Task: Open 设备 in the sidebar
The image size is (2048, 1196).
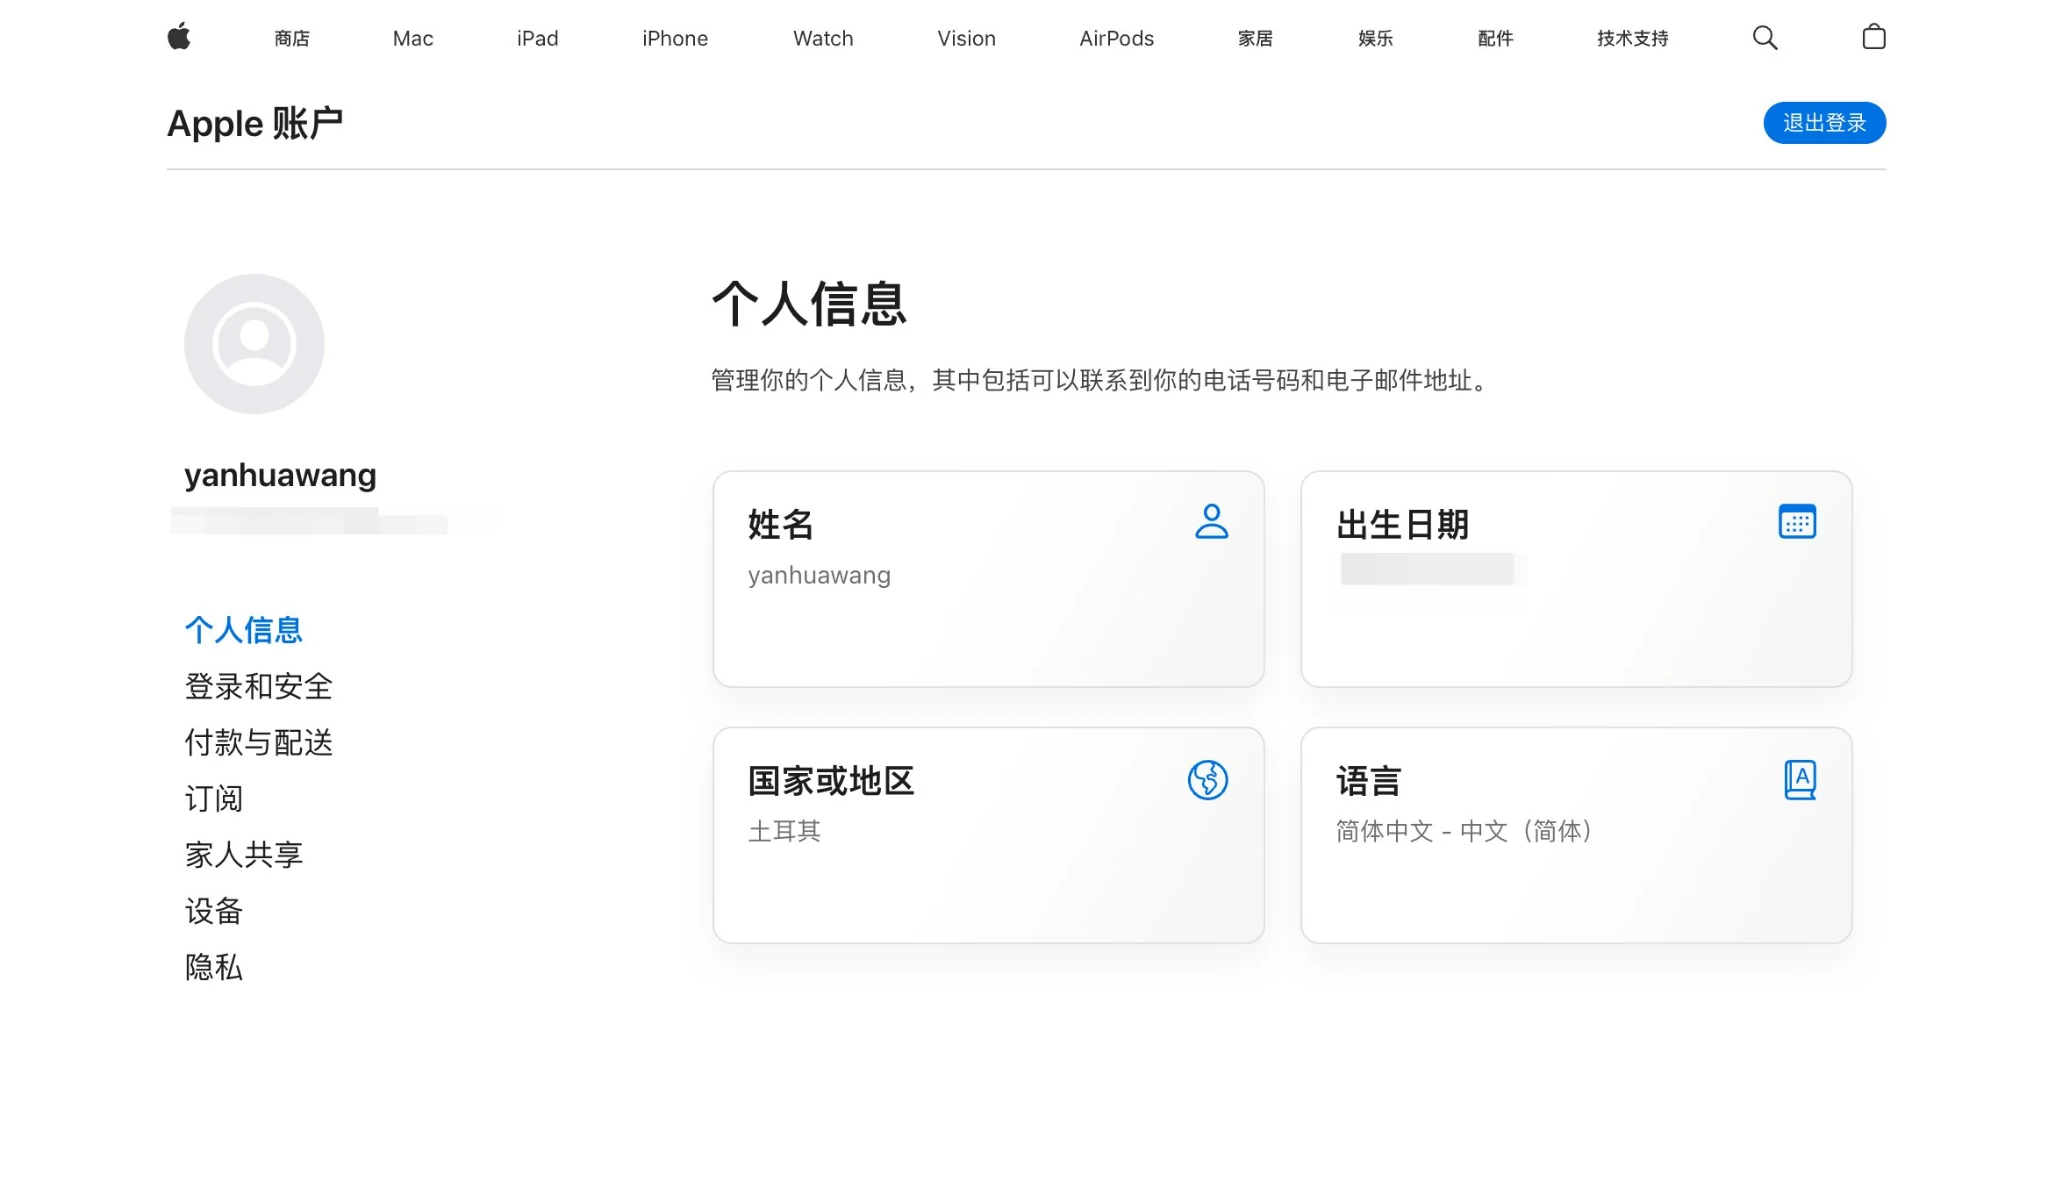Action: 213,910
